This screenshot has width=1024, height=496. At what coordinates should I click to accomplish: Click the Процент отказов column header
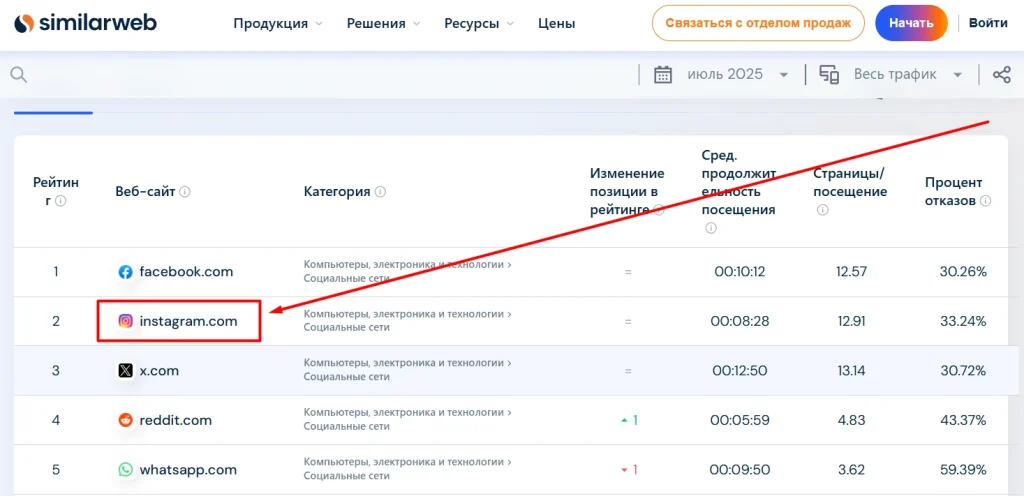[953, 192]
